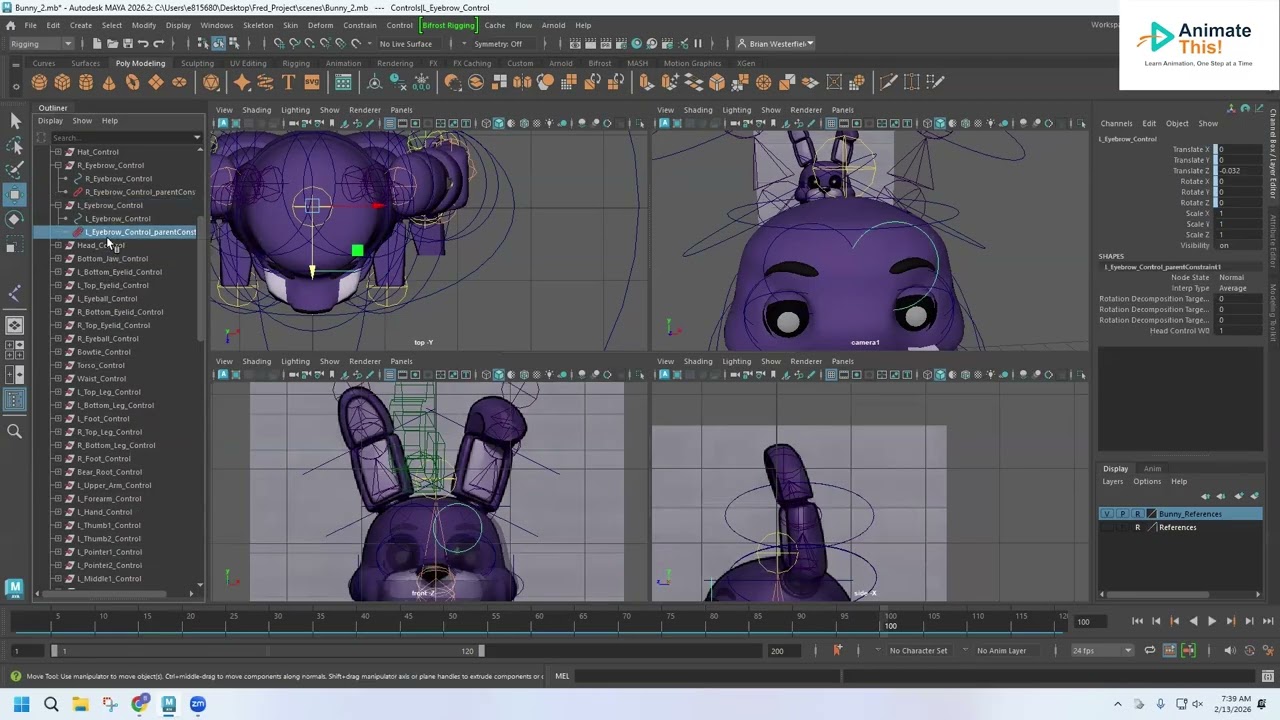This screenshot has height=720, width=1280.
Task: Toggle snap to points
Action: 309,43
